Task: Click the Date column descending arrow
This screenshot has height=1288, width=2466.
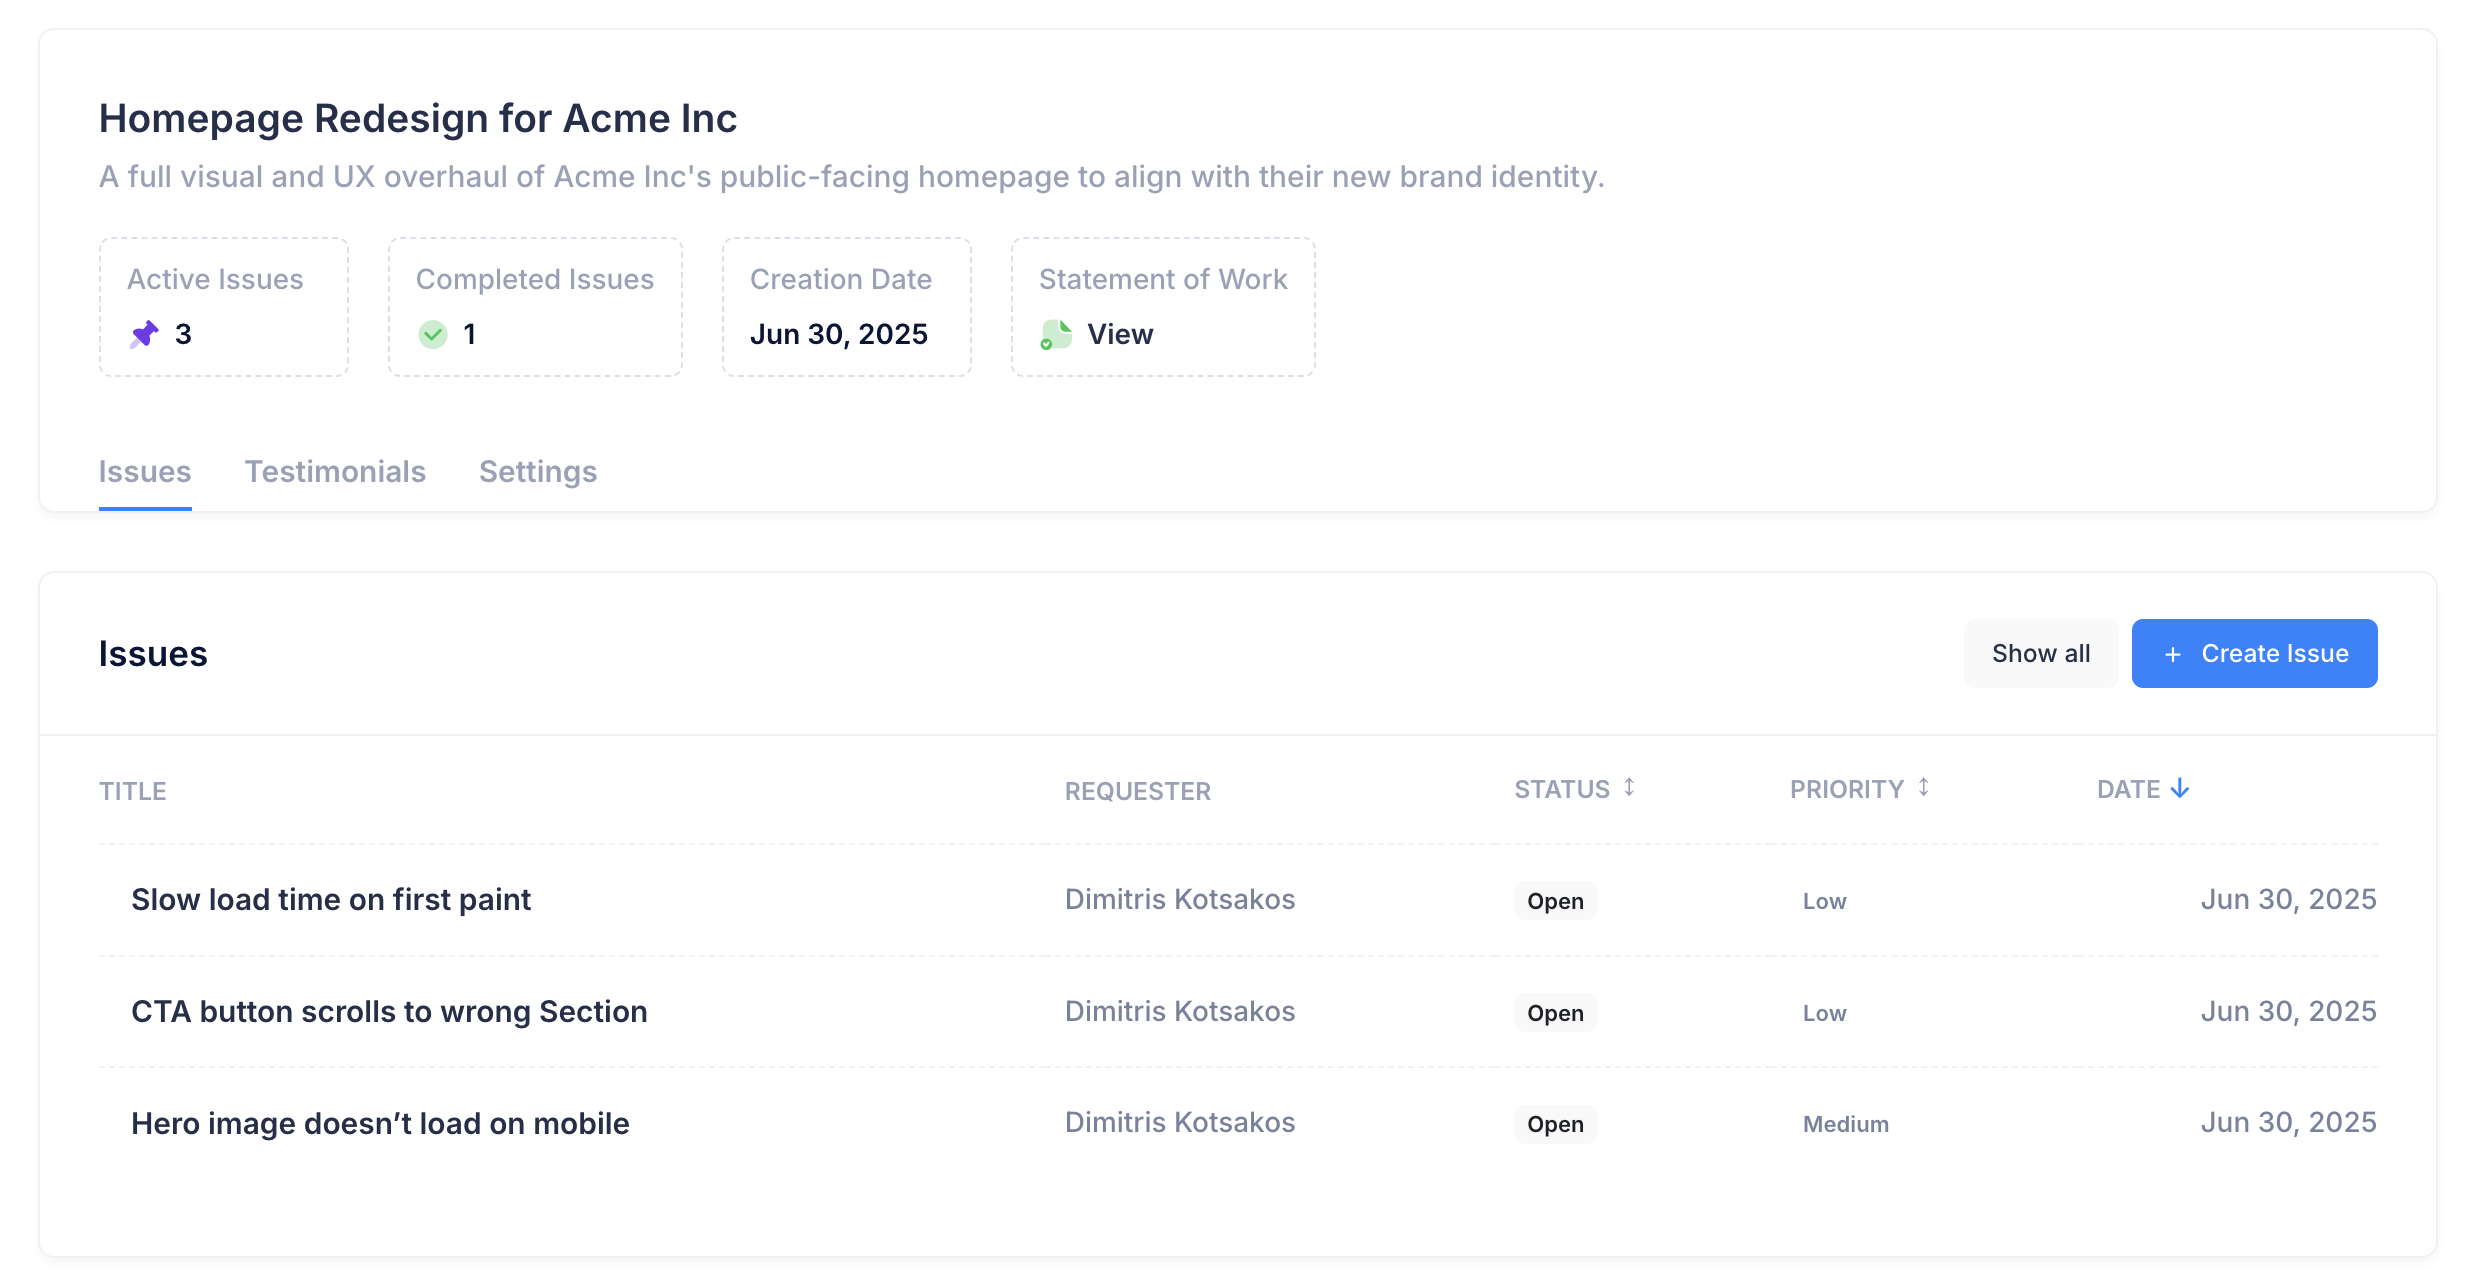Action: click(x=2180, y=789)
